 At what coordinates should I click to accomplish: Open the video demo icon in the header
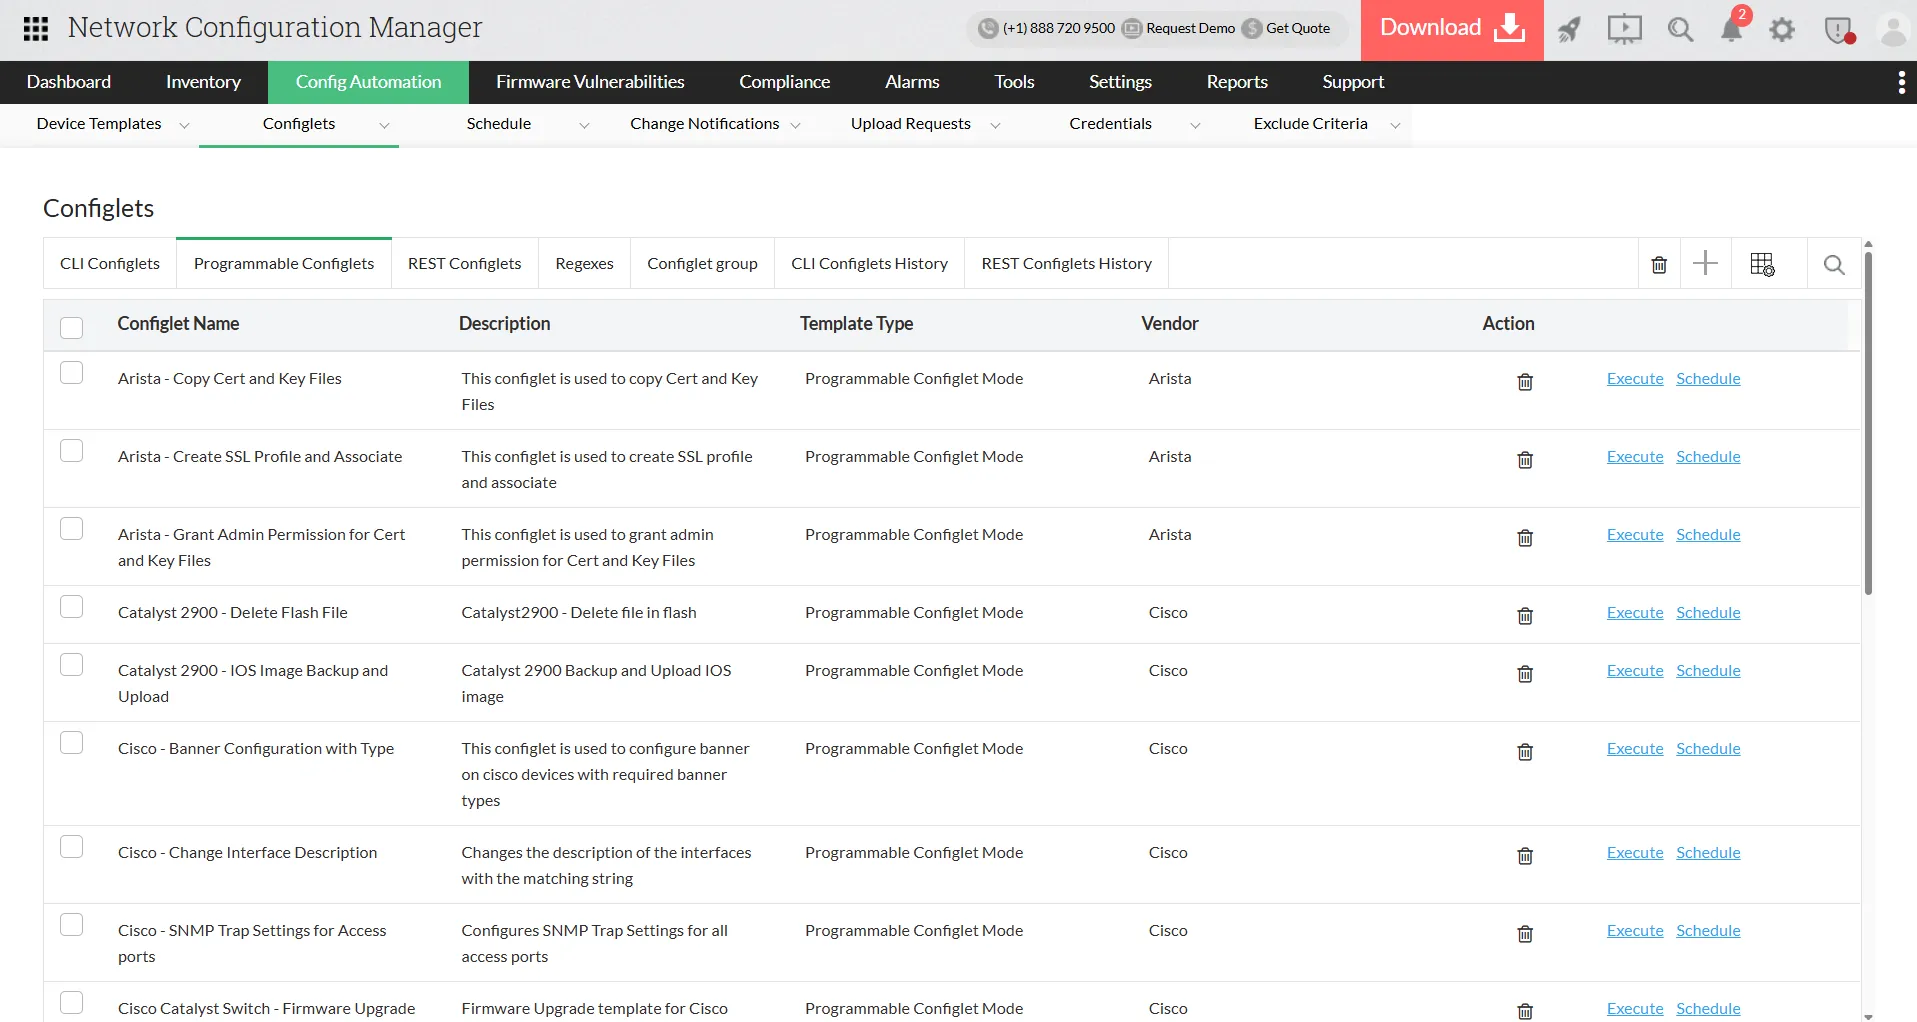tap(1623, 29)
